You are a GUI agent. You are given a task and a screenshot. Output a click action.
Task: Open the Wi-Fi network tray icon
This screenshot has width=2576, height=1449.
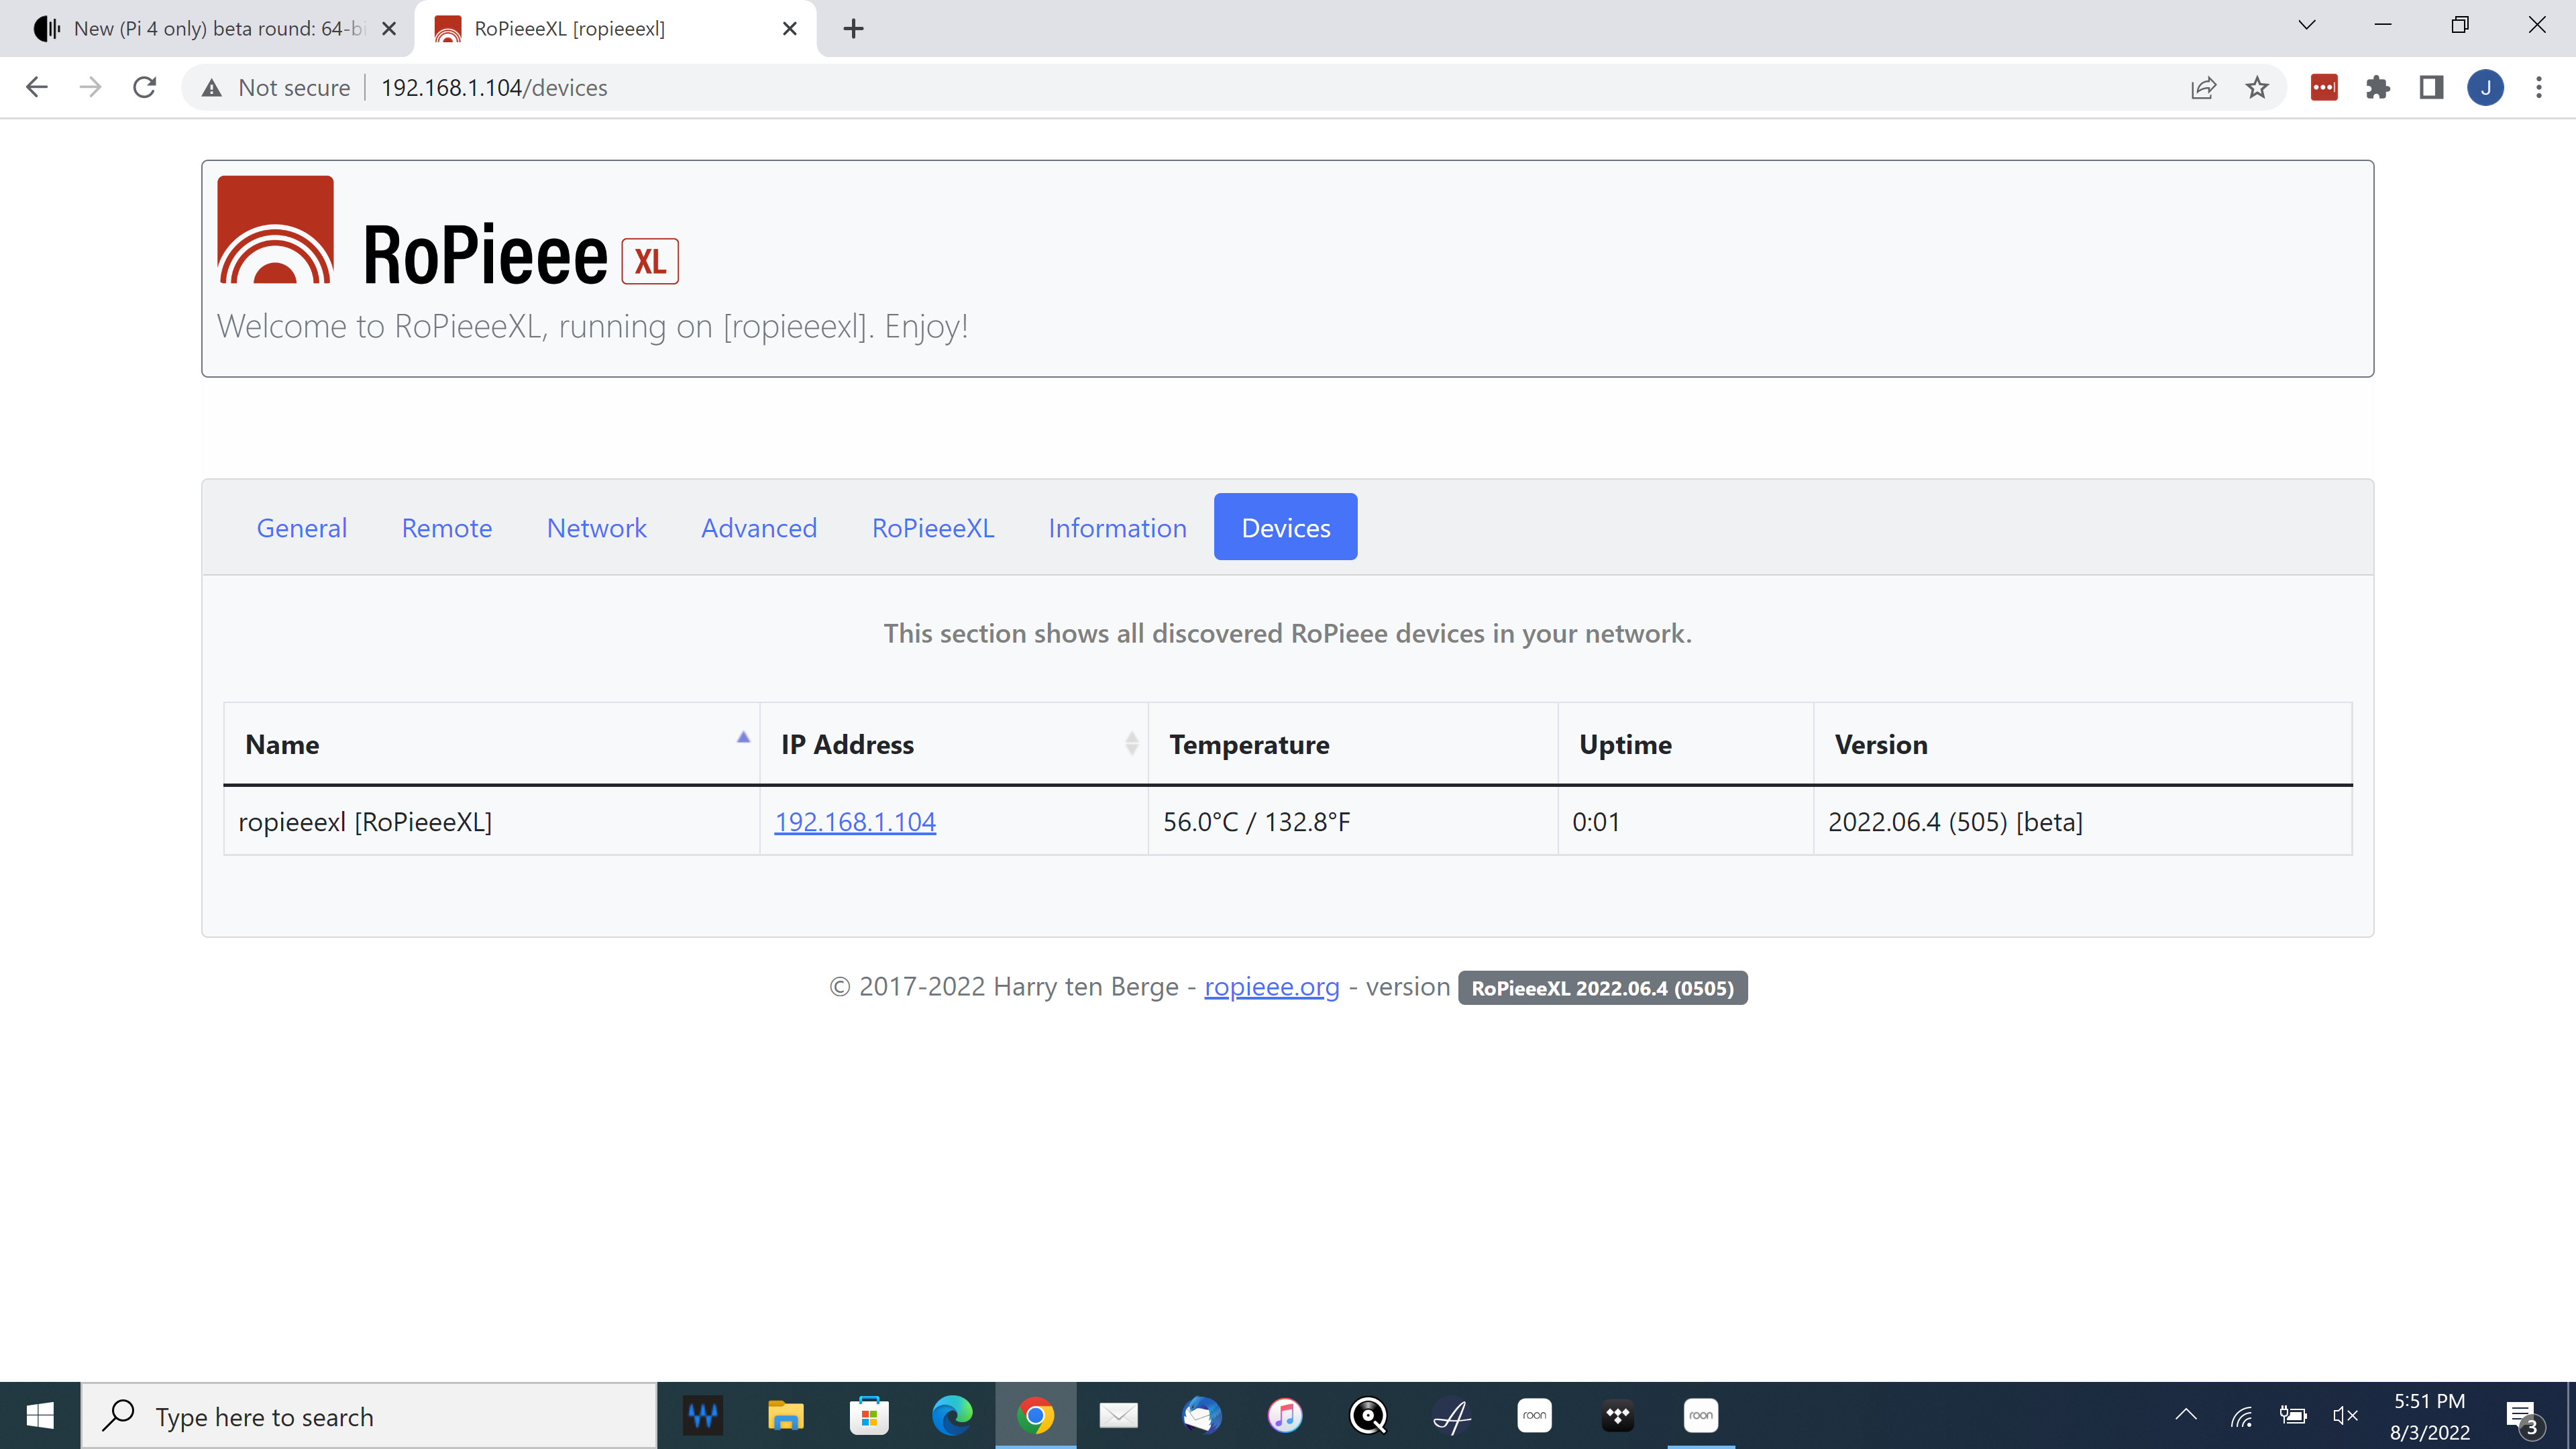click(2241, 1416)
